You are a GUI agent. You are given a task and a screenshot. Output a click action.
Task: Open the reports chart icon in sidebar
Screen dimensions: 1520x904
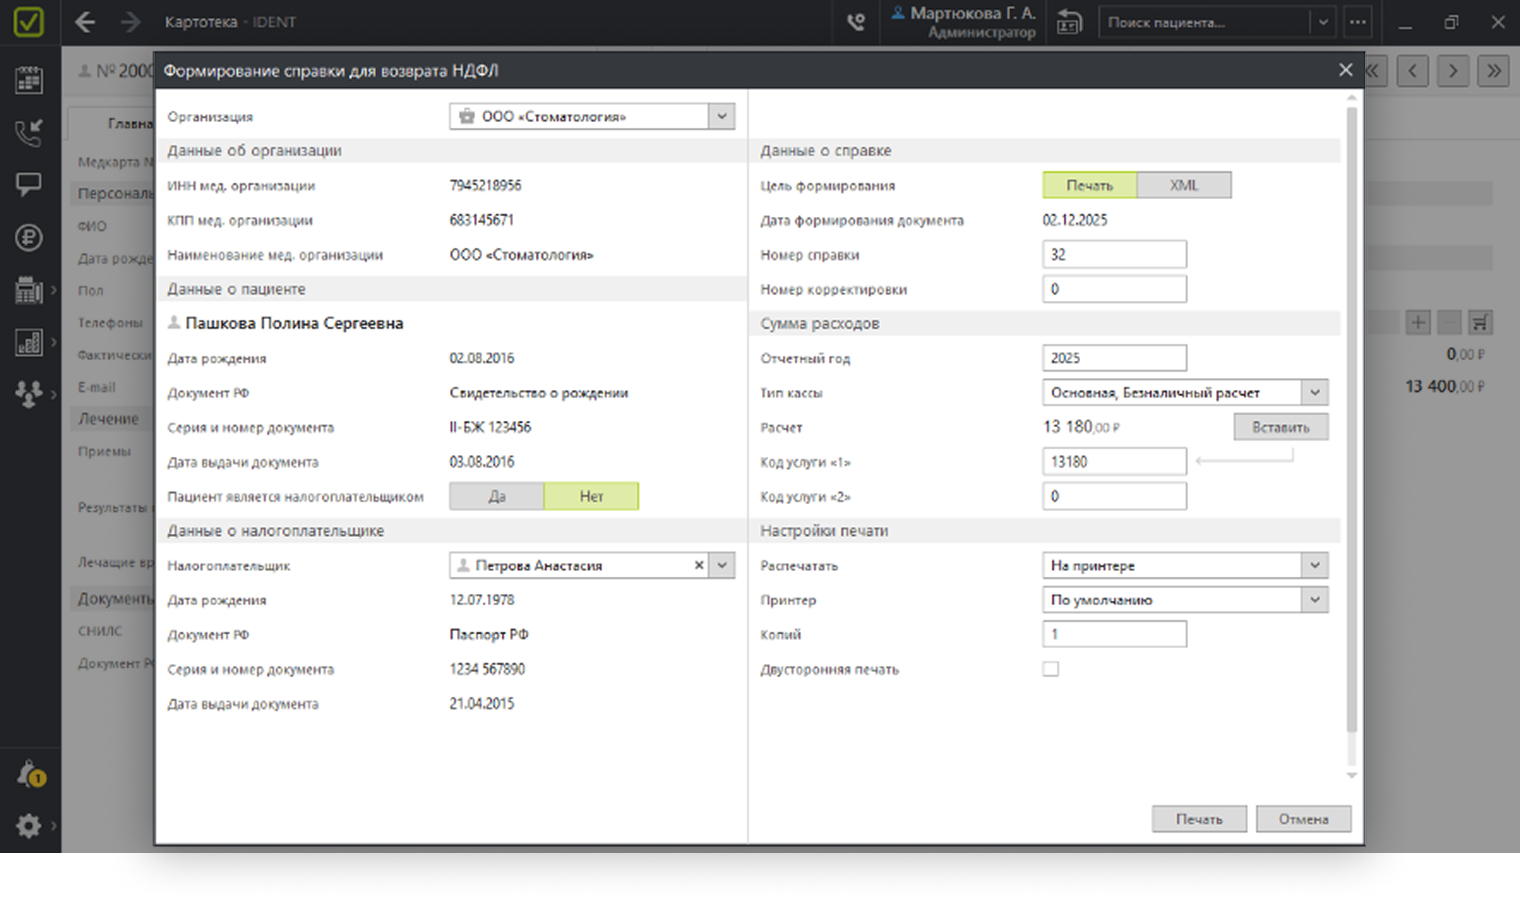click(29, 342)
